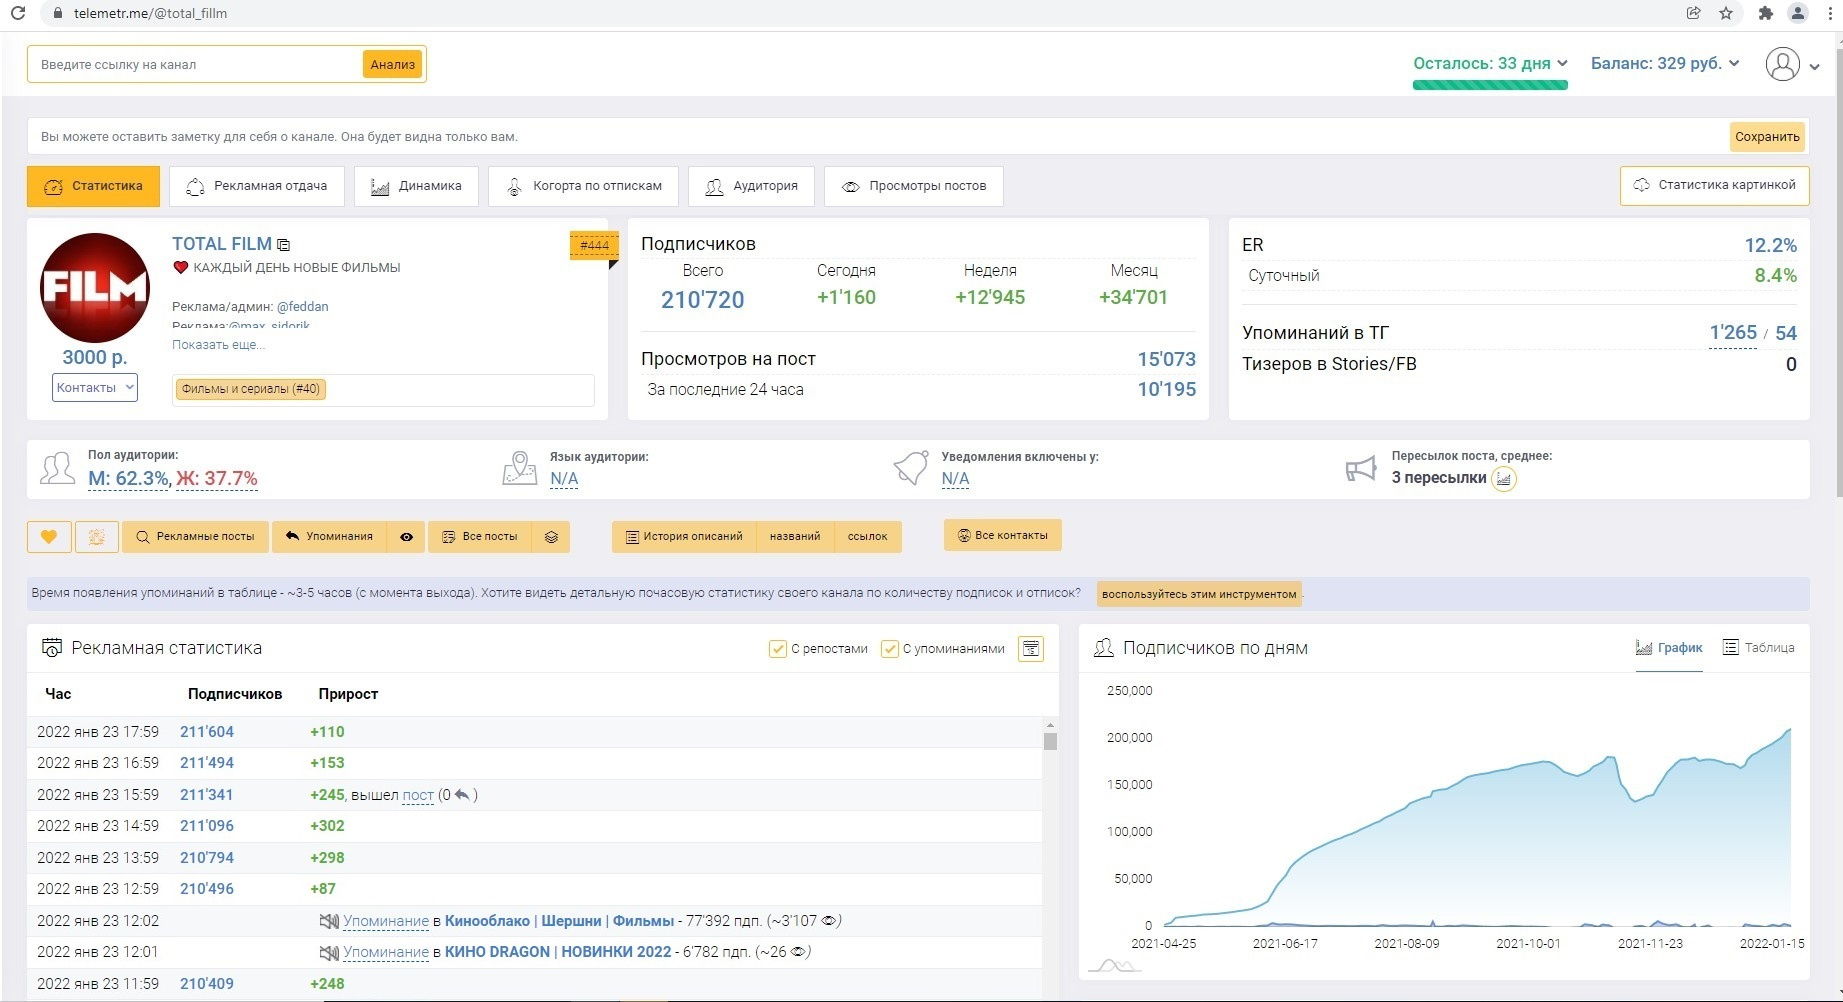This screenshot has width=1843, height=1002.
Task: Click the copy icon beside TOTAL FILM title
Action: pos(284,245)
